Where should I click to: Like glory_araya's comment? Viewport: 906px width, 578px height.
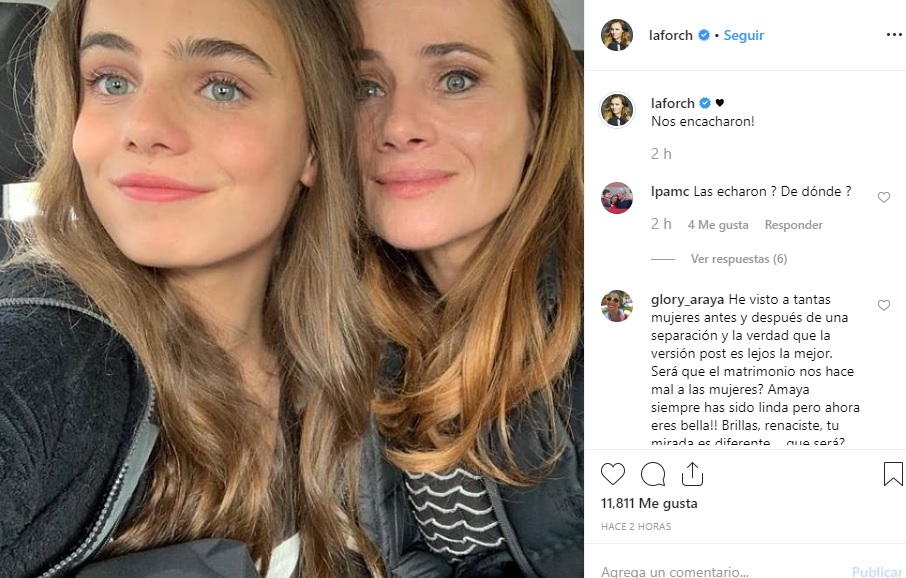883,305
